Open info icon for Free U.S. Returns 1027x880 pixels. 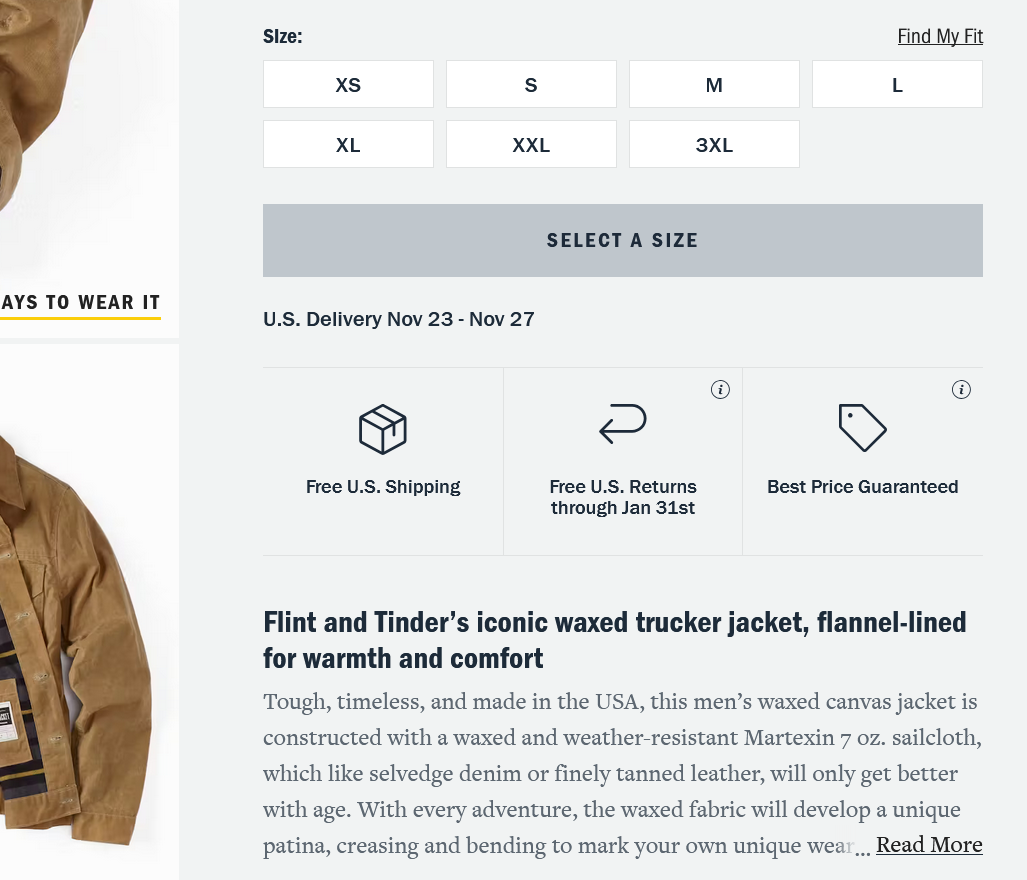(720, 390)
